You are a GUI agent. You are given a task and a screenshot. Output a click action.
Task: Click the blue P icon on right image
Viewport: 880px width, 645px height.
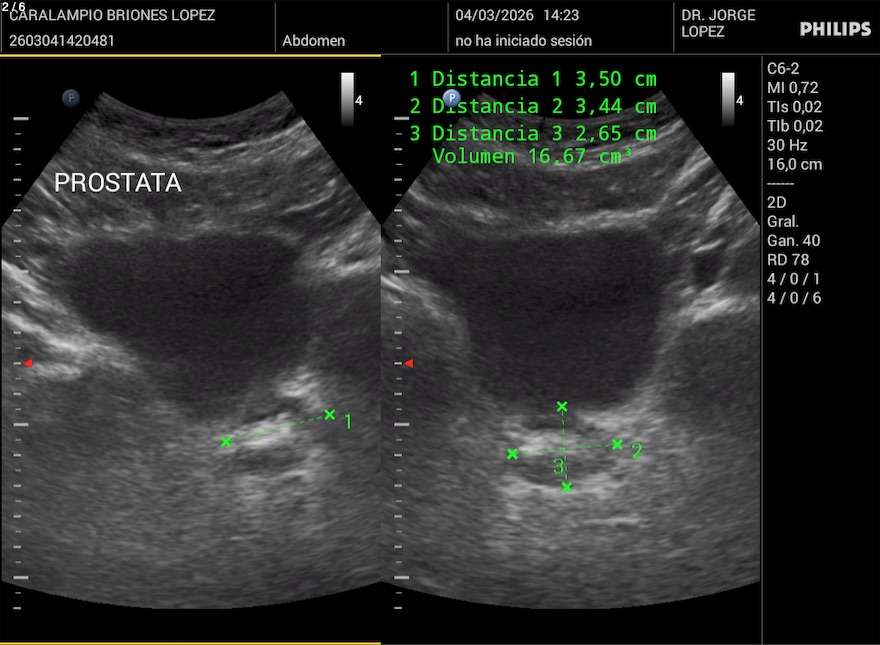(x=452, y=98)
